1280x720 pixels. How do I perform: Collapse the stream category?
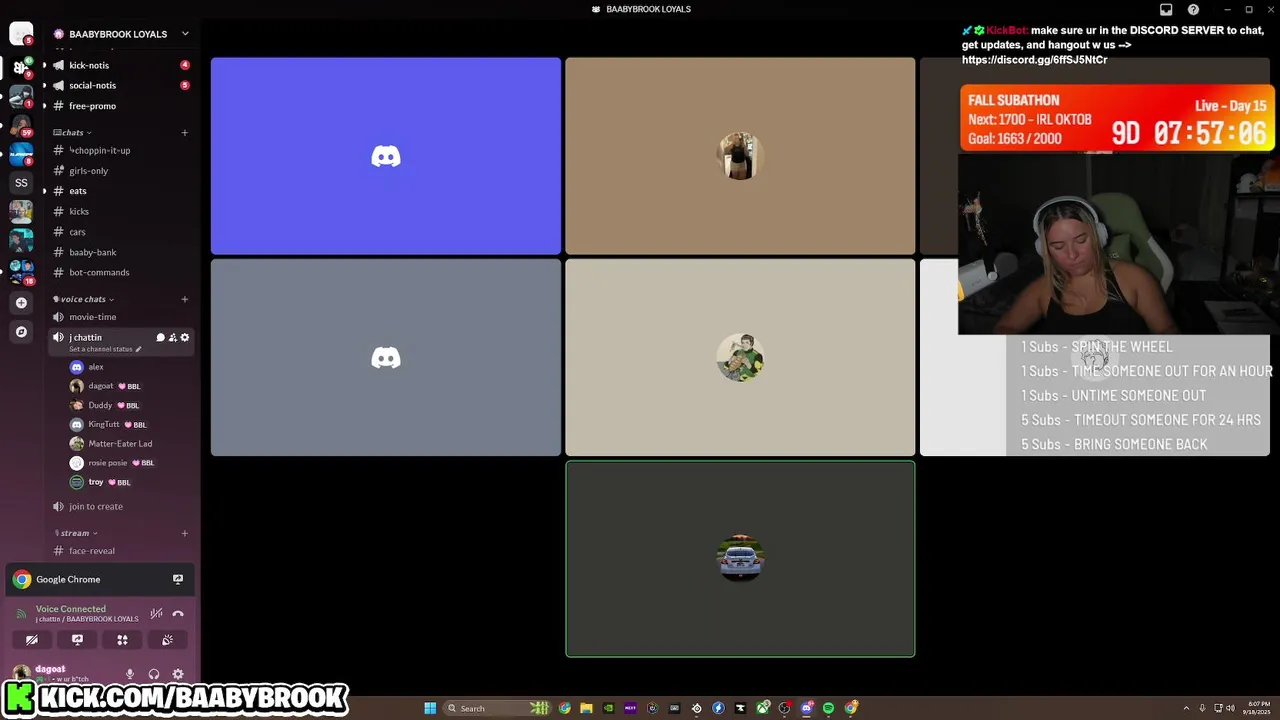pyautogui.click(x=76, y=533)
